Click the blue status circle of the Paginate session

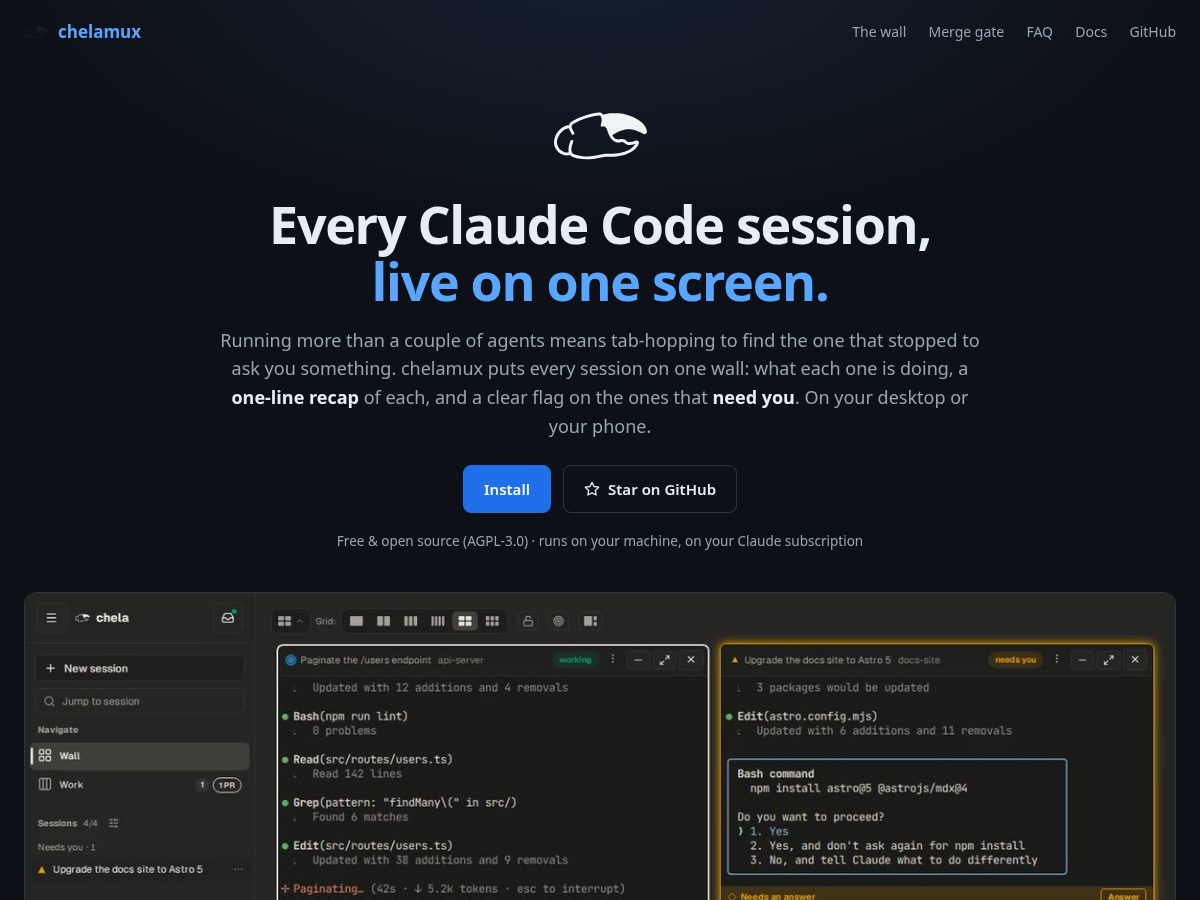click(291, 660)
